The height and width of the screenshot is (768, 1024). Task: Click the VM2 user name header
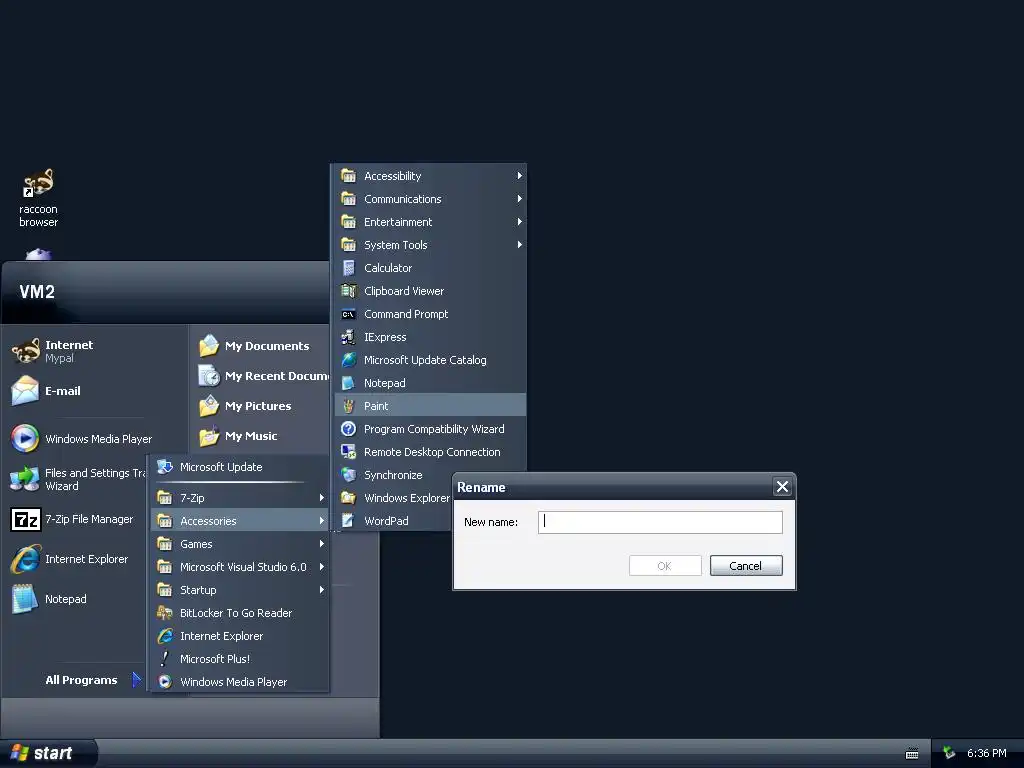(37, 292)
